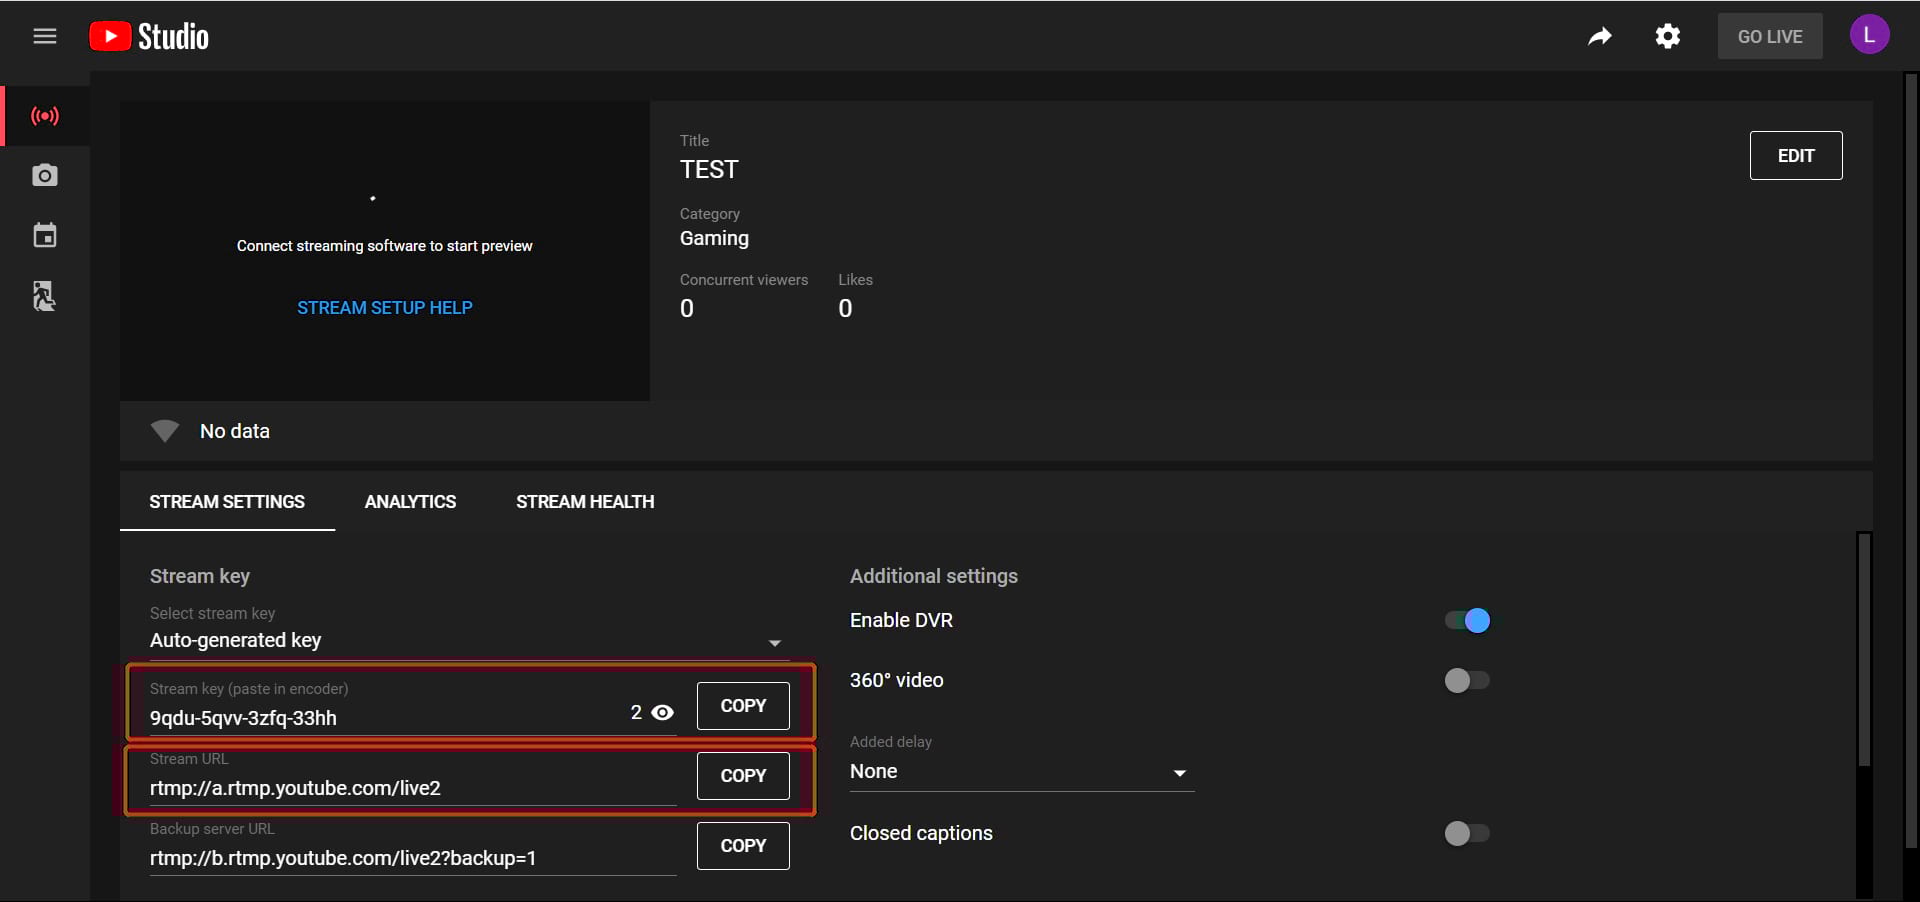This screenshot has width=1920, height=902.
Task: Reveal stream key with eye icon
Action: click(x=662, y=713)
